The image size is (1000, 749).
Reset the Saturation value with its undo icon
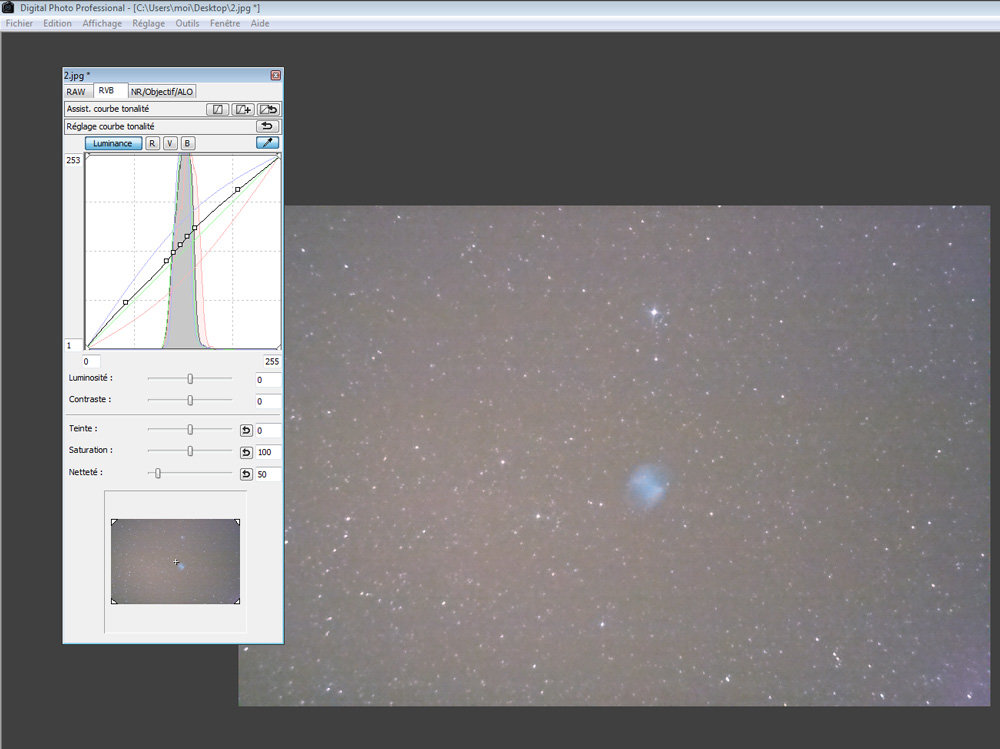point(246,452)
